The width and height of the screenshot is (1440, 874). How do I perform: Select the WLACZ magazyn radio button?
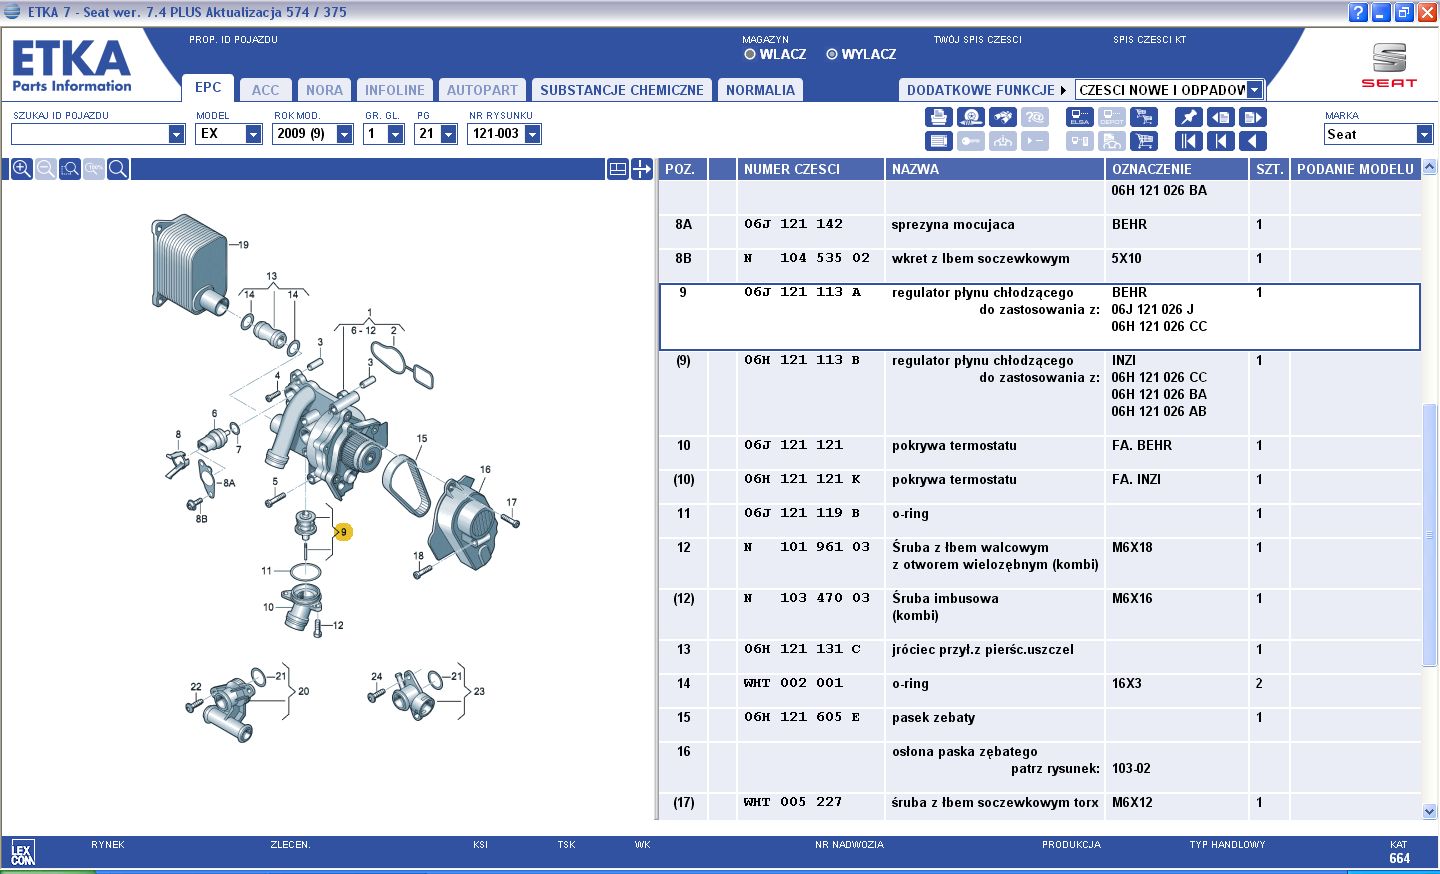(x=750, y=54)
